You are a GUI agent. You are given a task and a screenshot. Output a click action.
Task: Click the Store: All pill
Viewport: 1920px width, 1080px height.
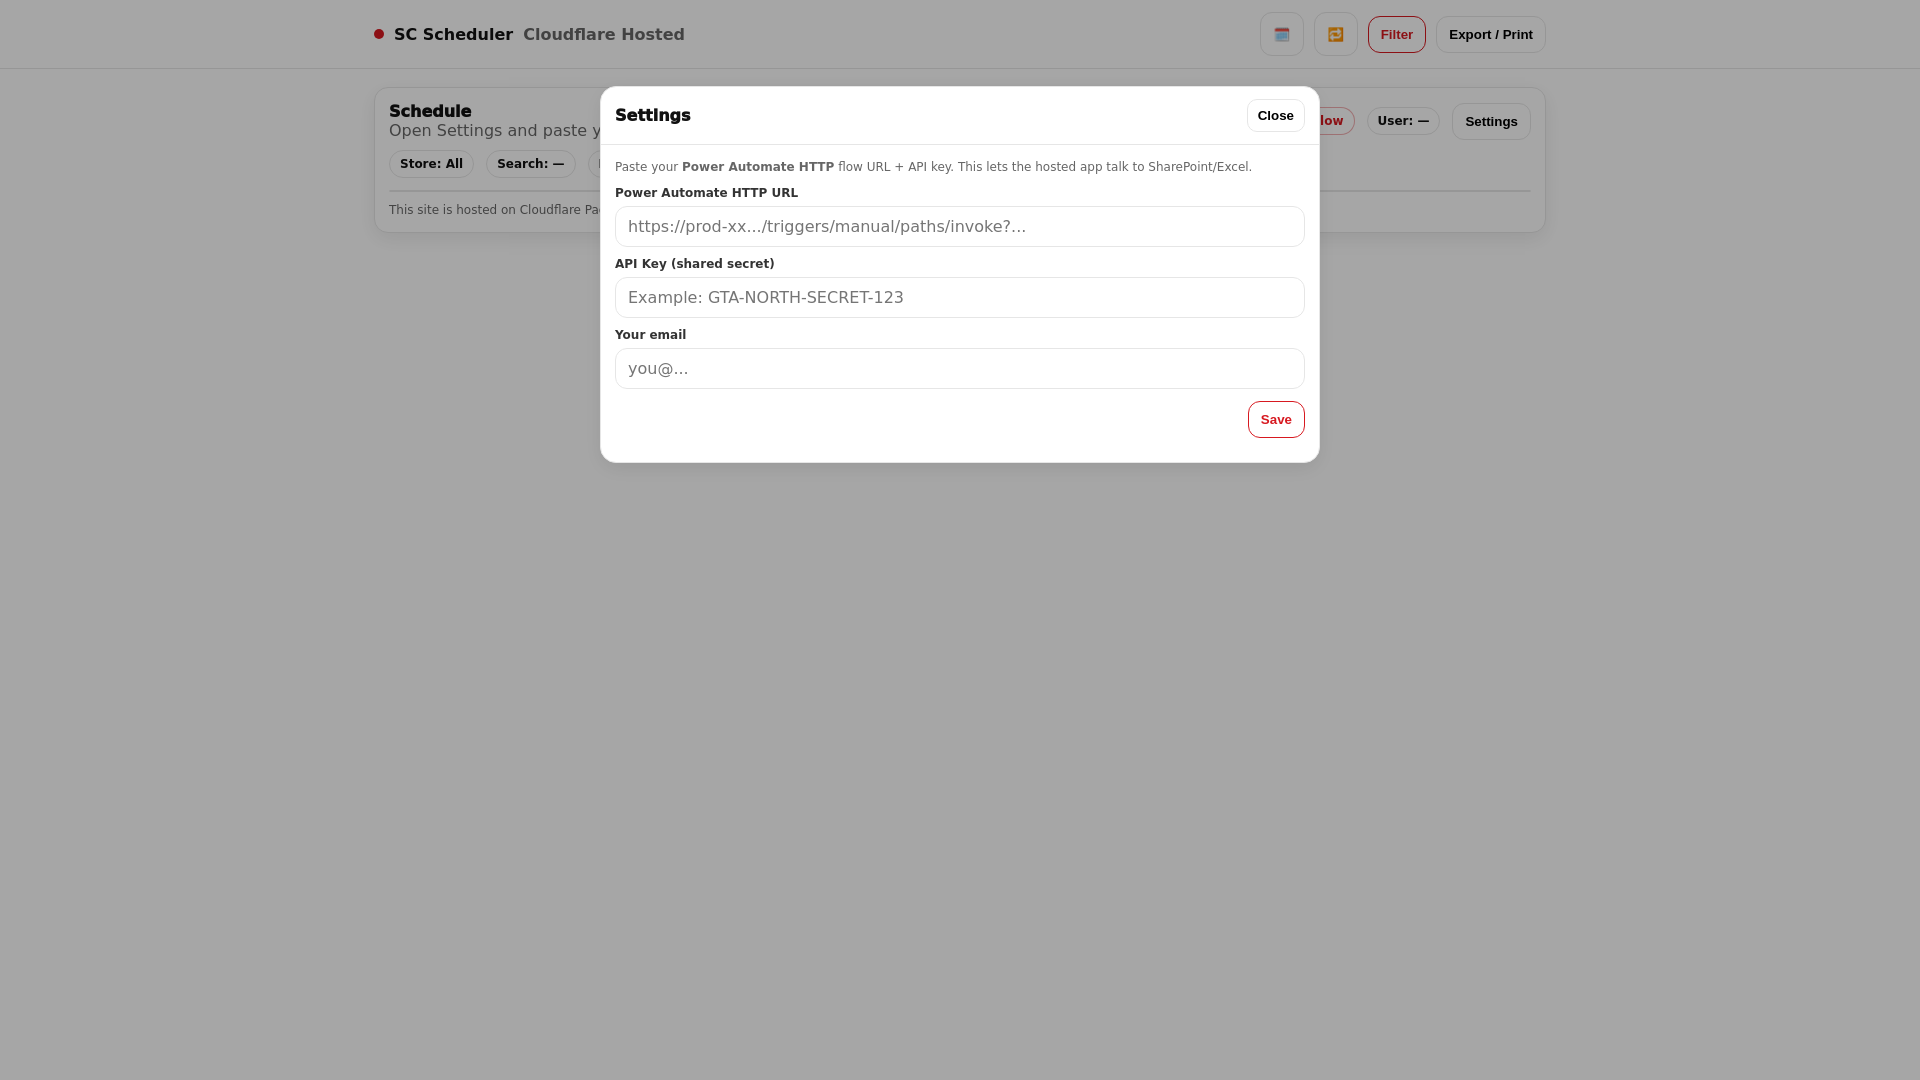[x=431, y=164]
